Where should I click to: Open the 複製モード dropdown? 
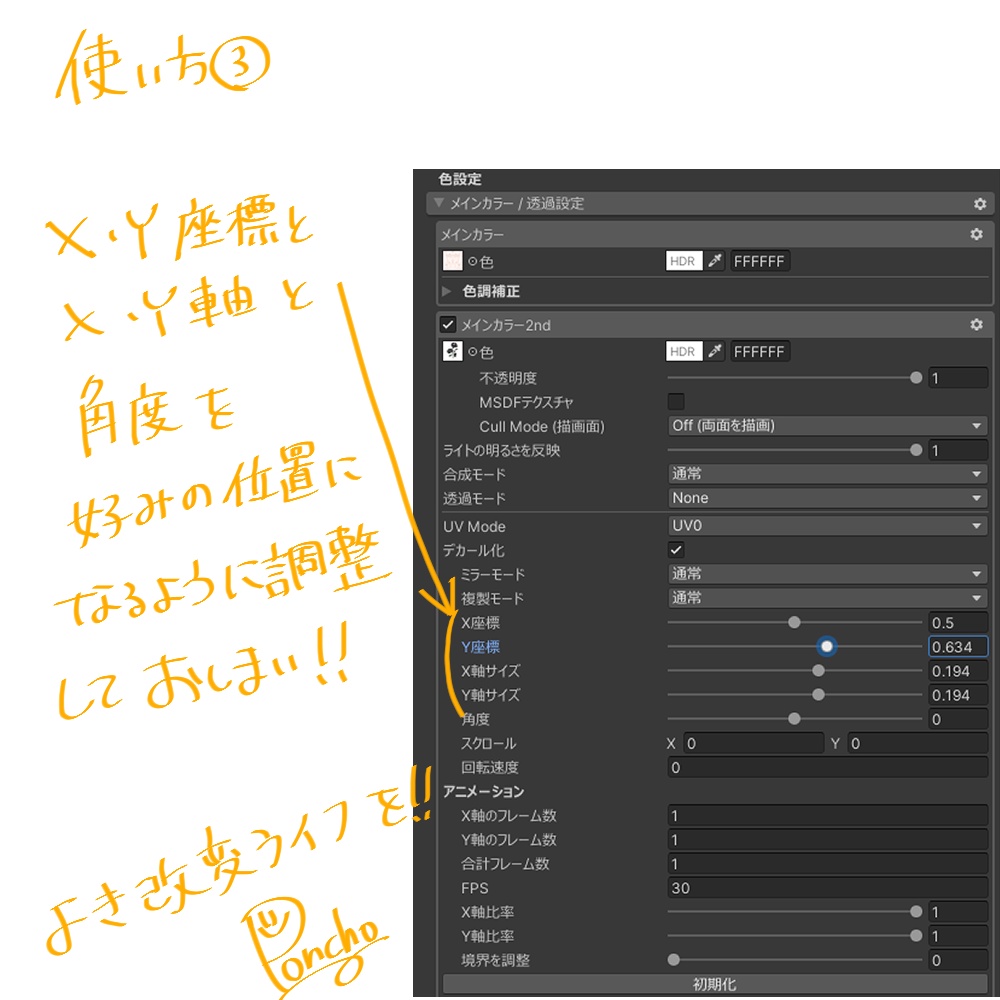pyautogui.click(x=827, y=598)
